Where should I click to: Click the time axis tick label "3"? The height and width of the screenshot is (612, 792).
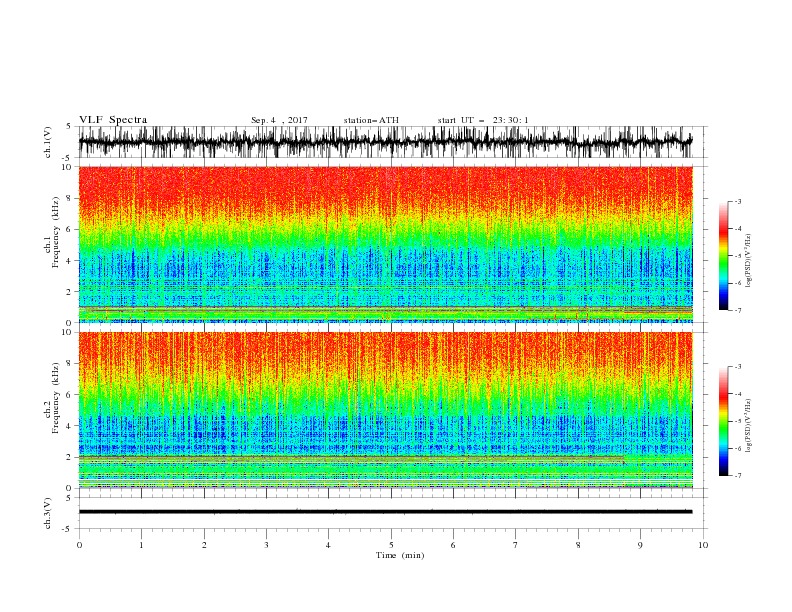[266, 545]
